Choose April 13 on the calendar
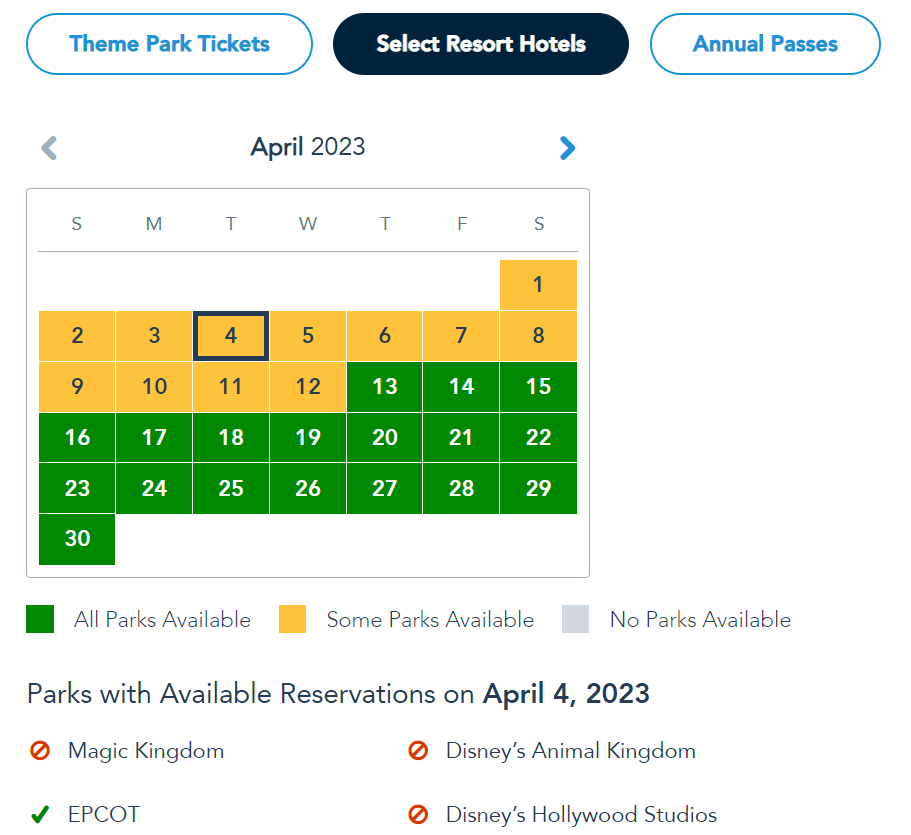 pyautogui.click(x=385, y=387)
